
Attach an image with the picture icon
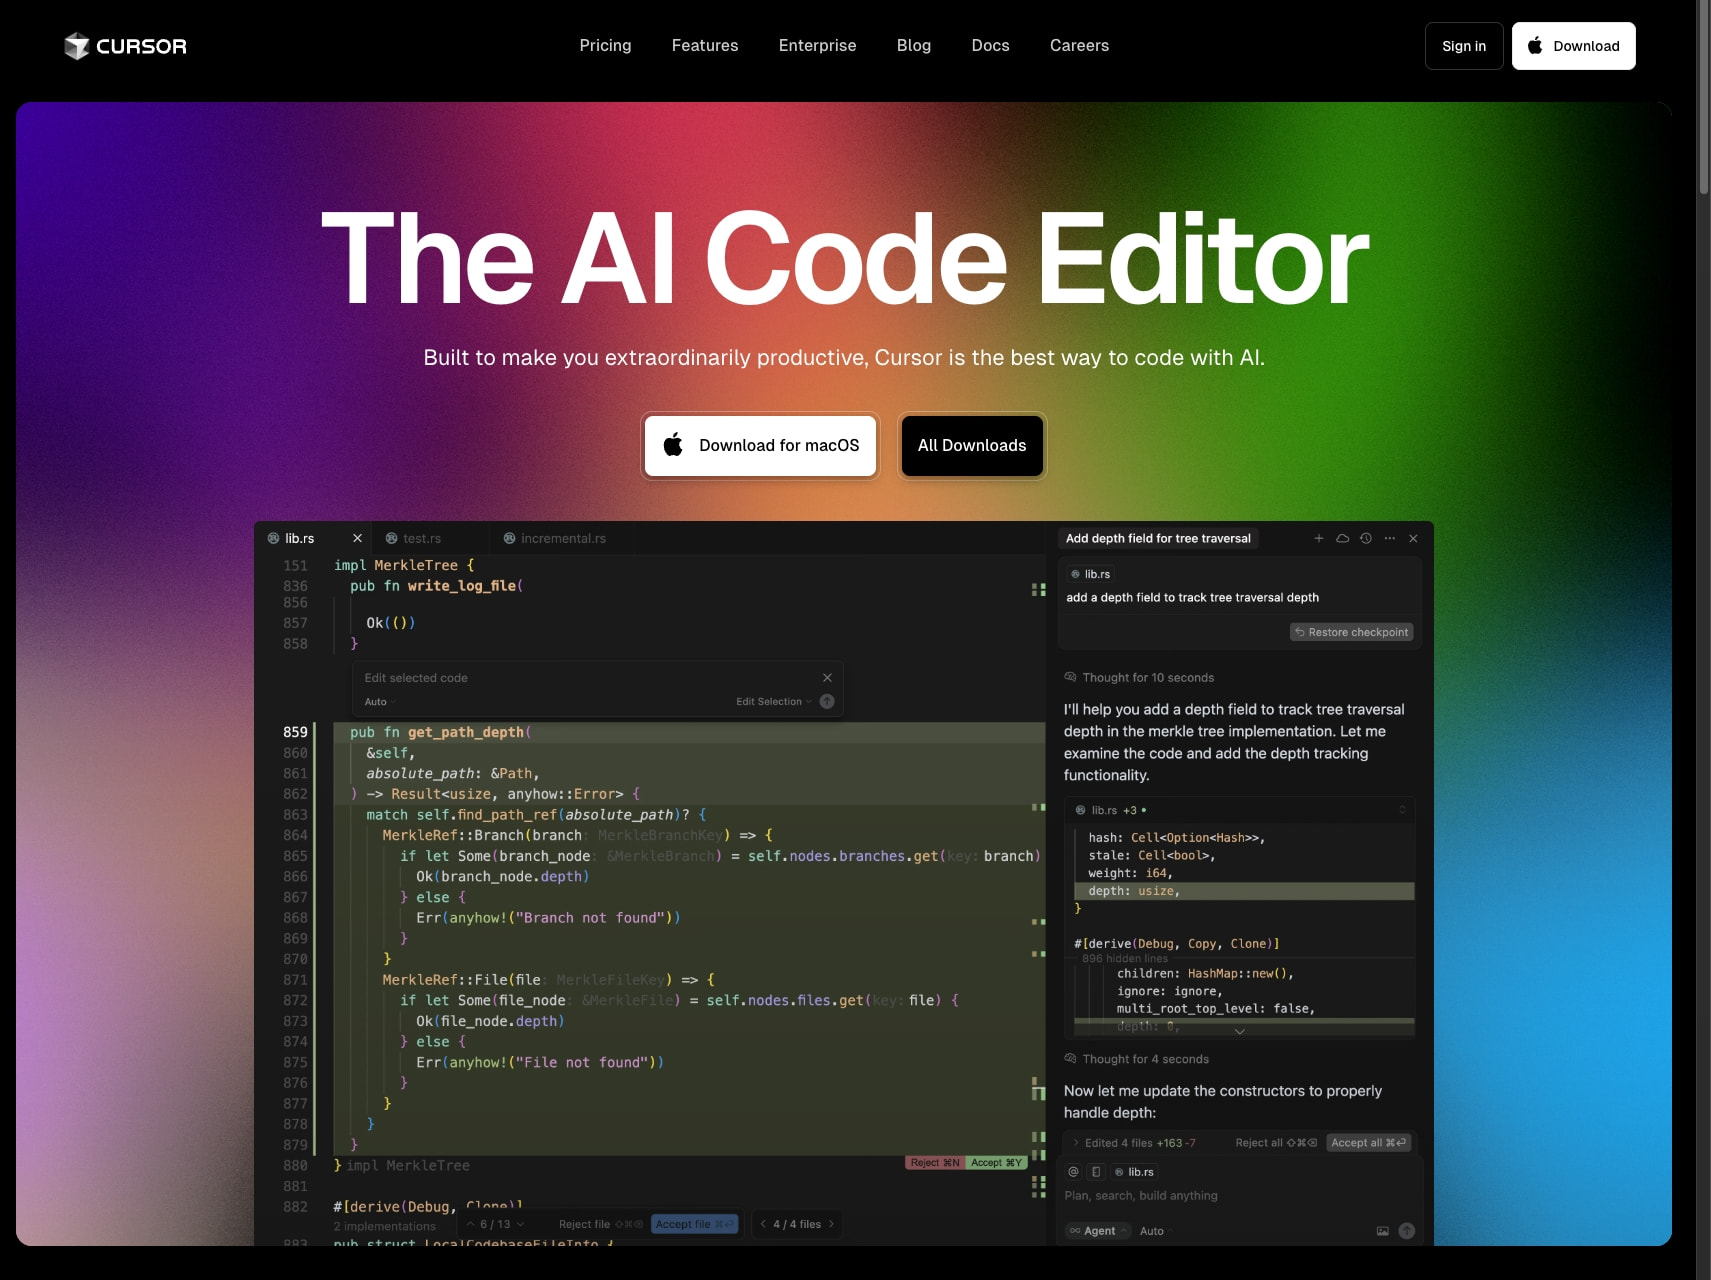click(x=1382, y=1231)
